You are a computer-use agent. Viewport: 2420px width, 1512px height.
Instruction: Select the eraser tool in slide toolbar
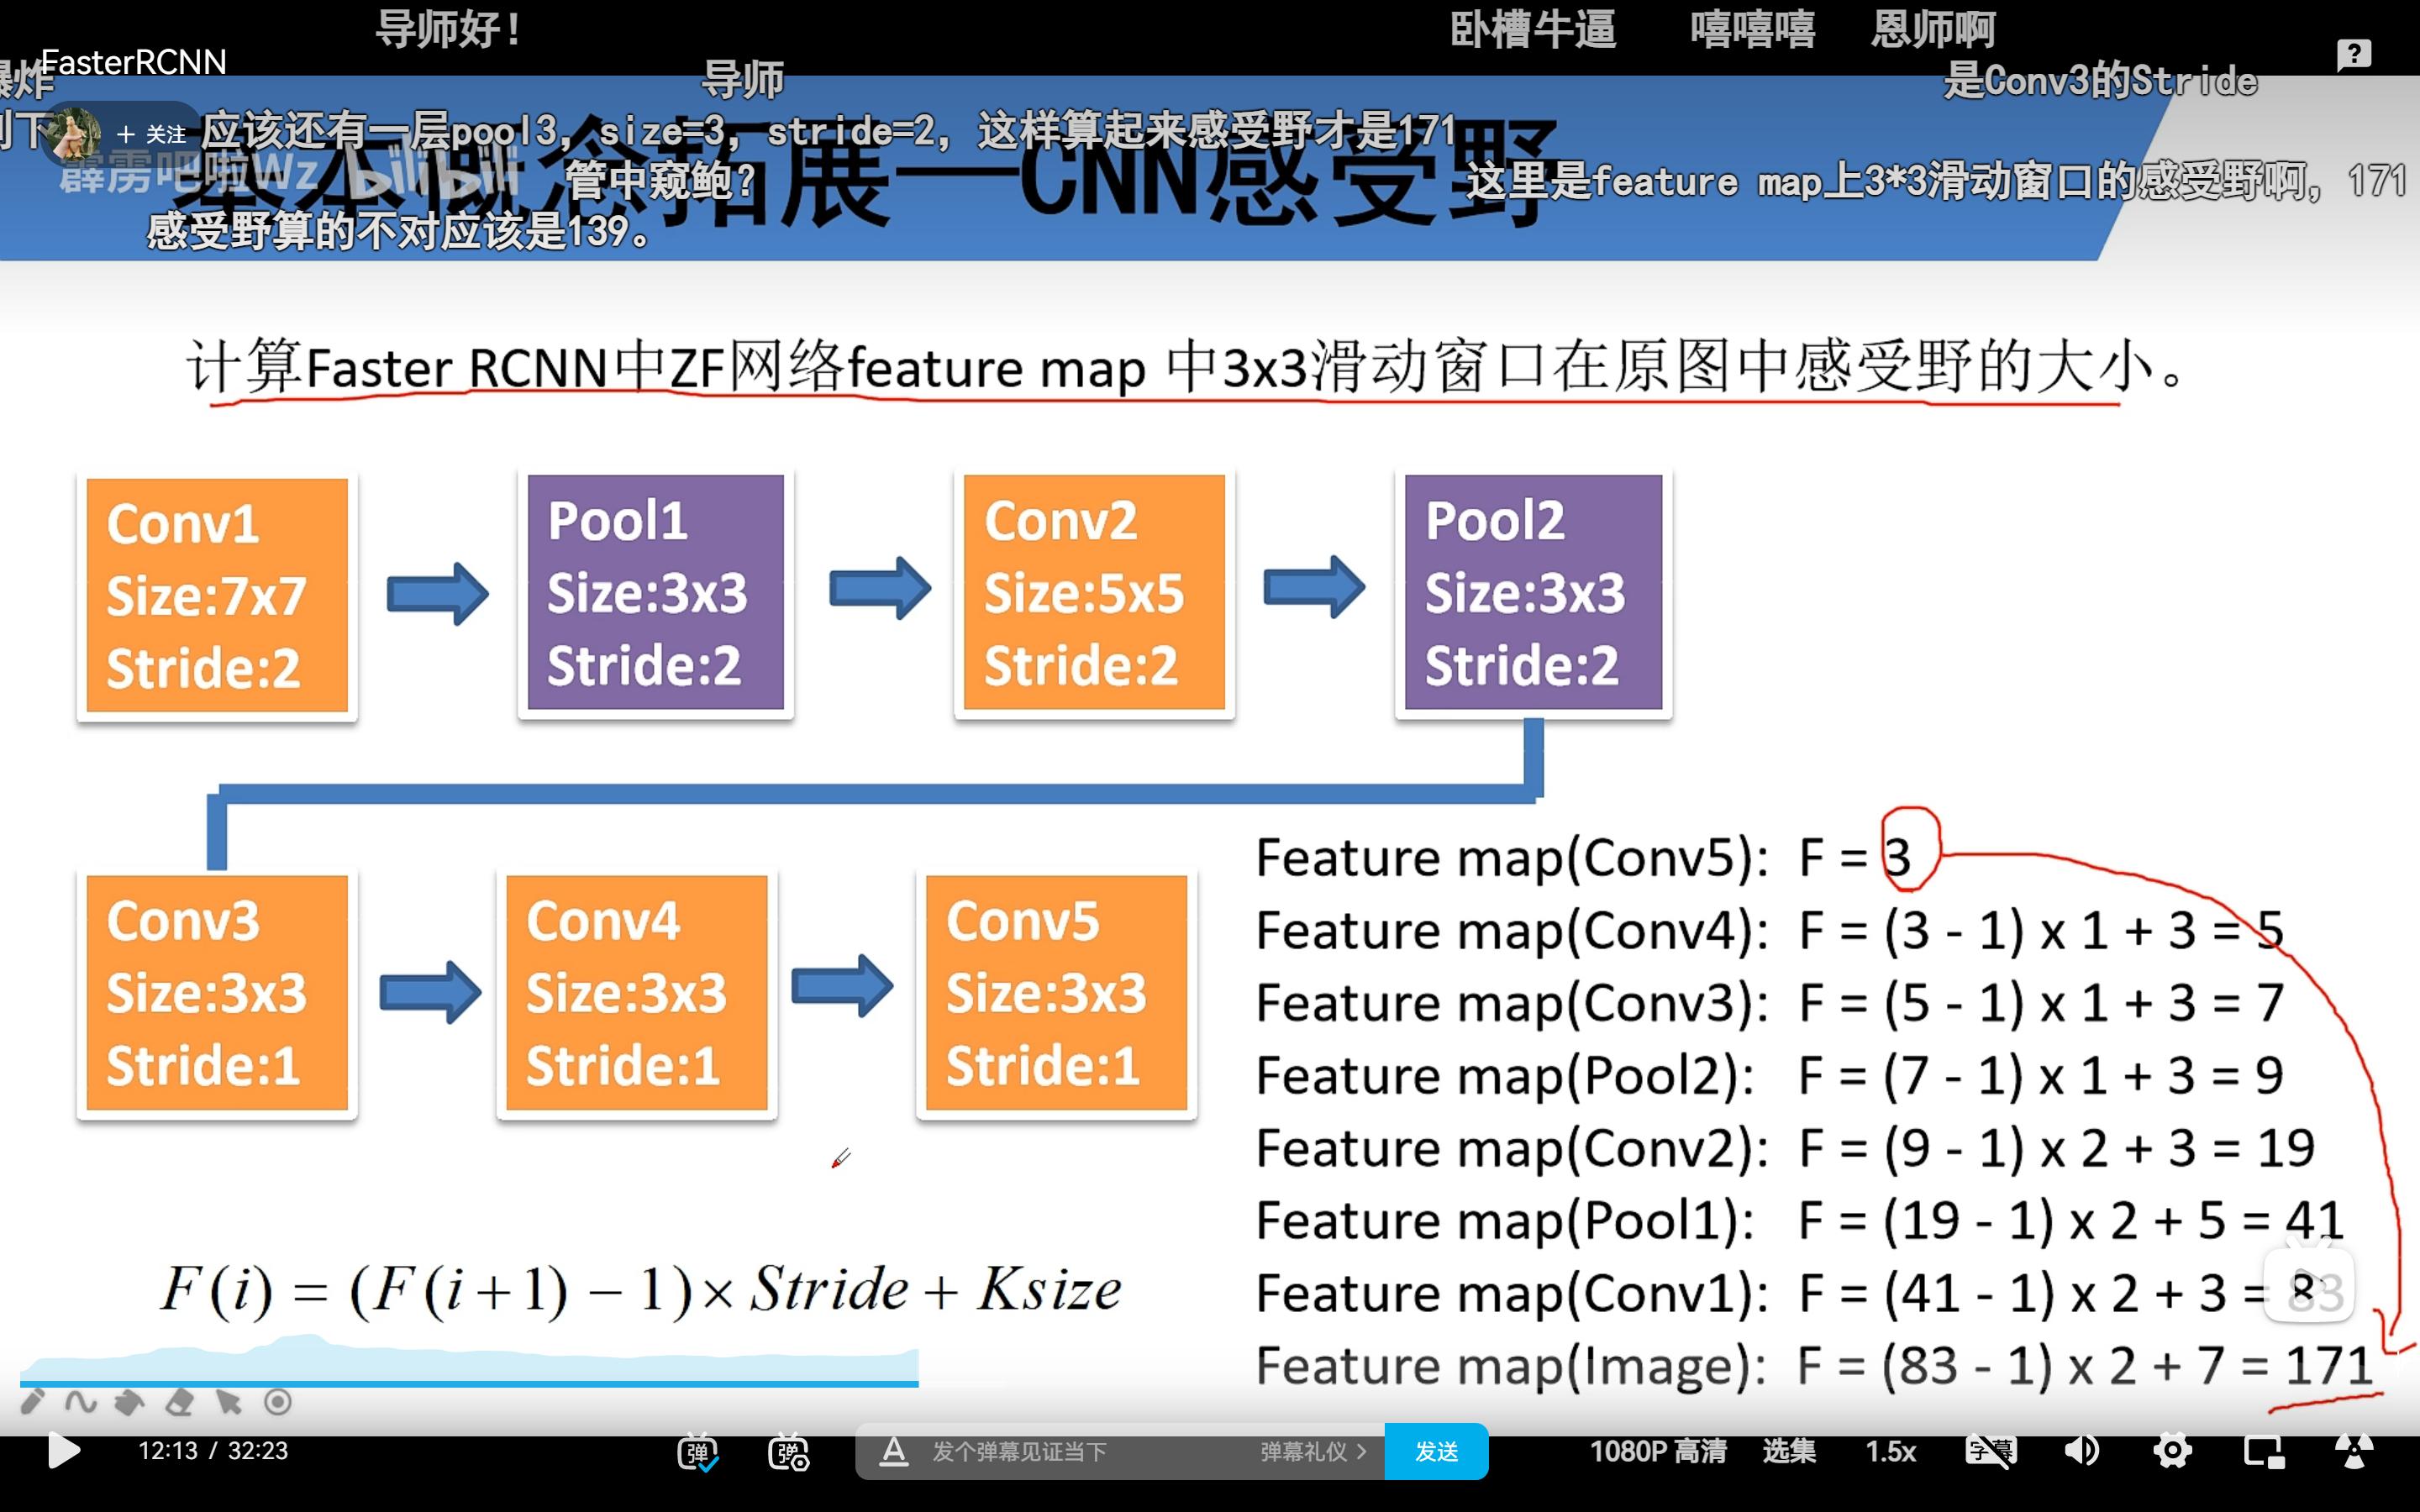coord(180,1402)
